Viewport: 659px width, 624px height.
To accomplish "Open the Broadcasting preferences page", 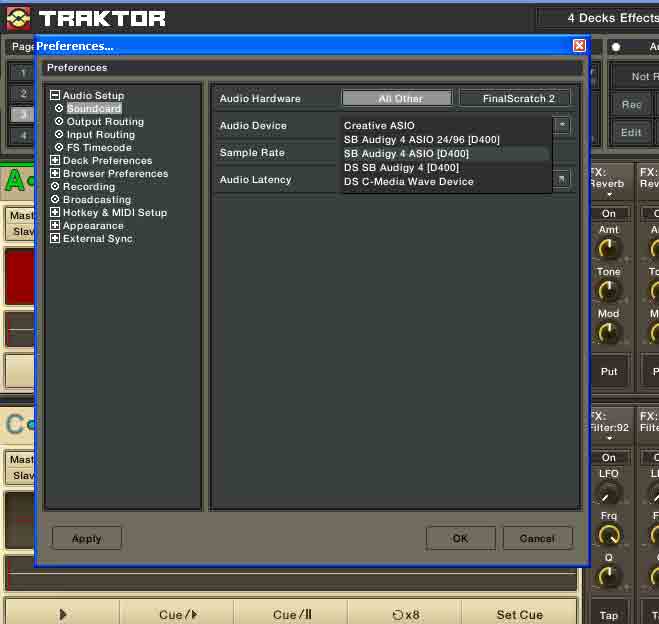I will pyautogui.click(x=97, y=200).
